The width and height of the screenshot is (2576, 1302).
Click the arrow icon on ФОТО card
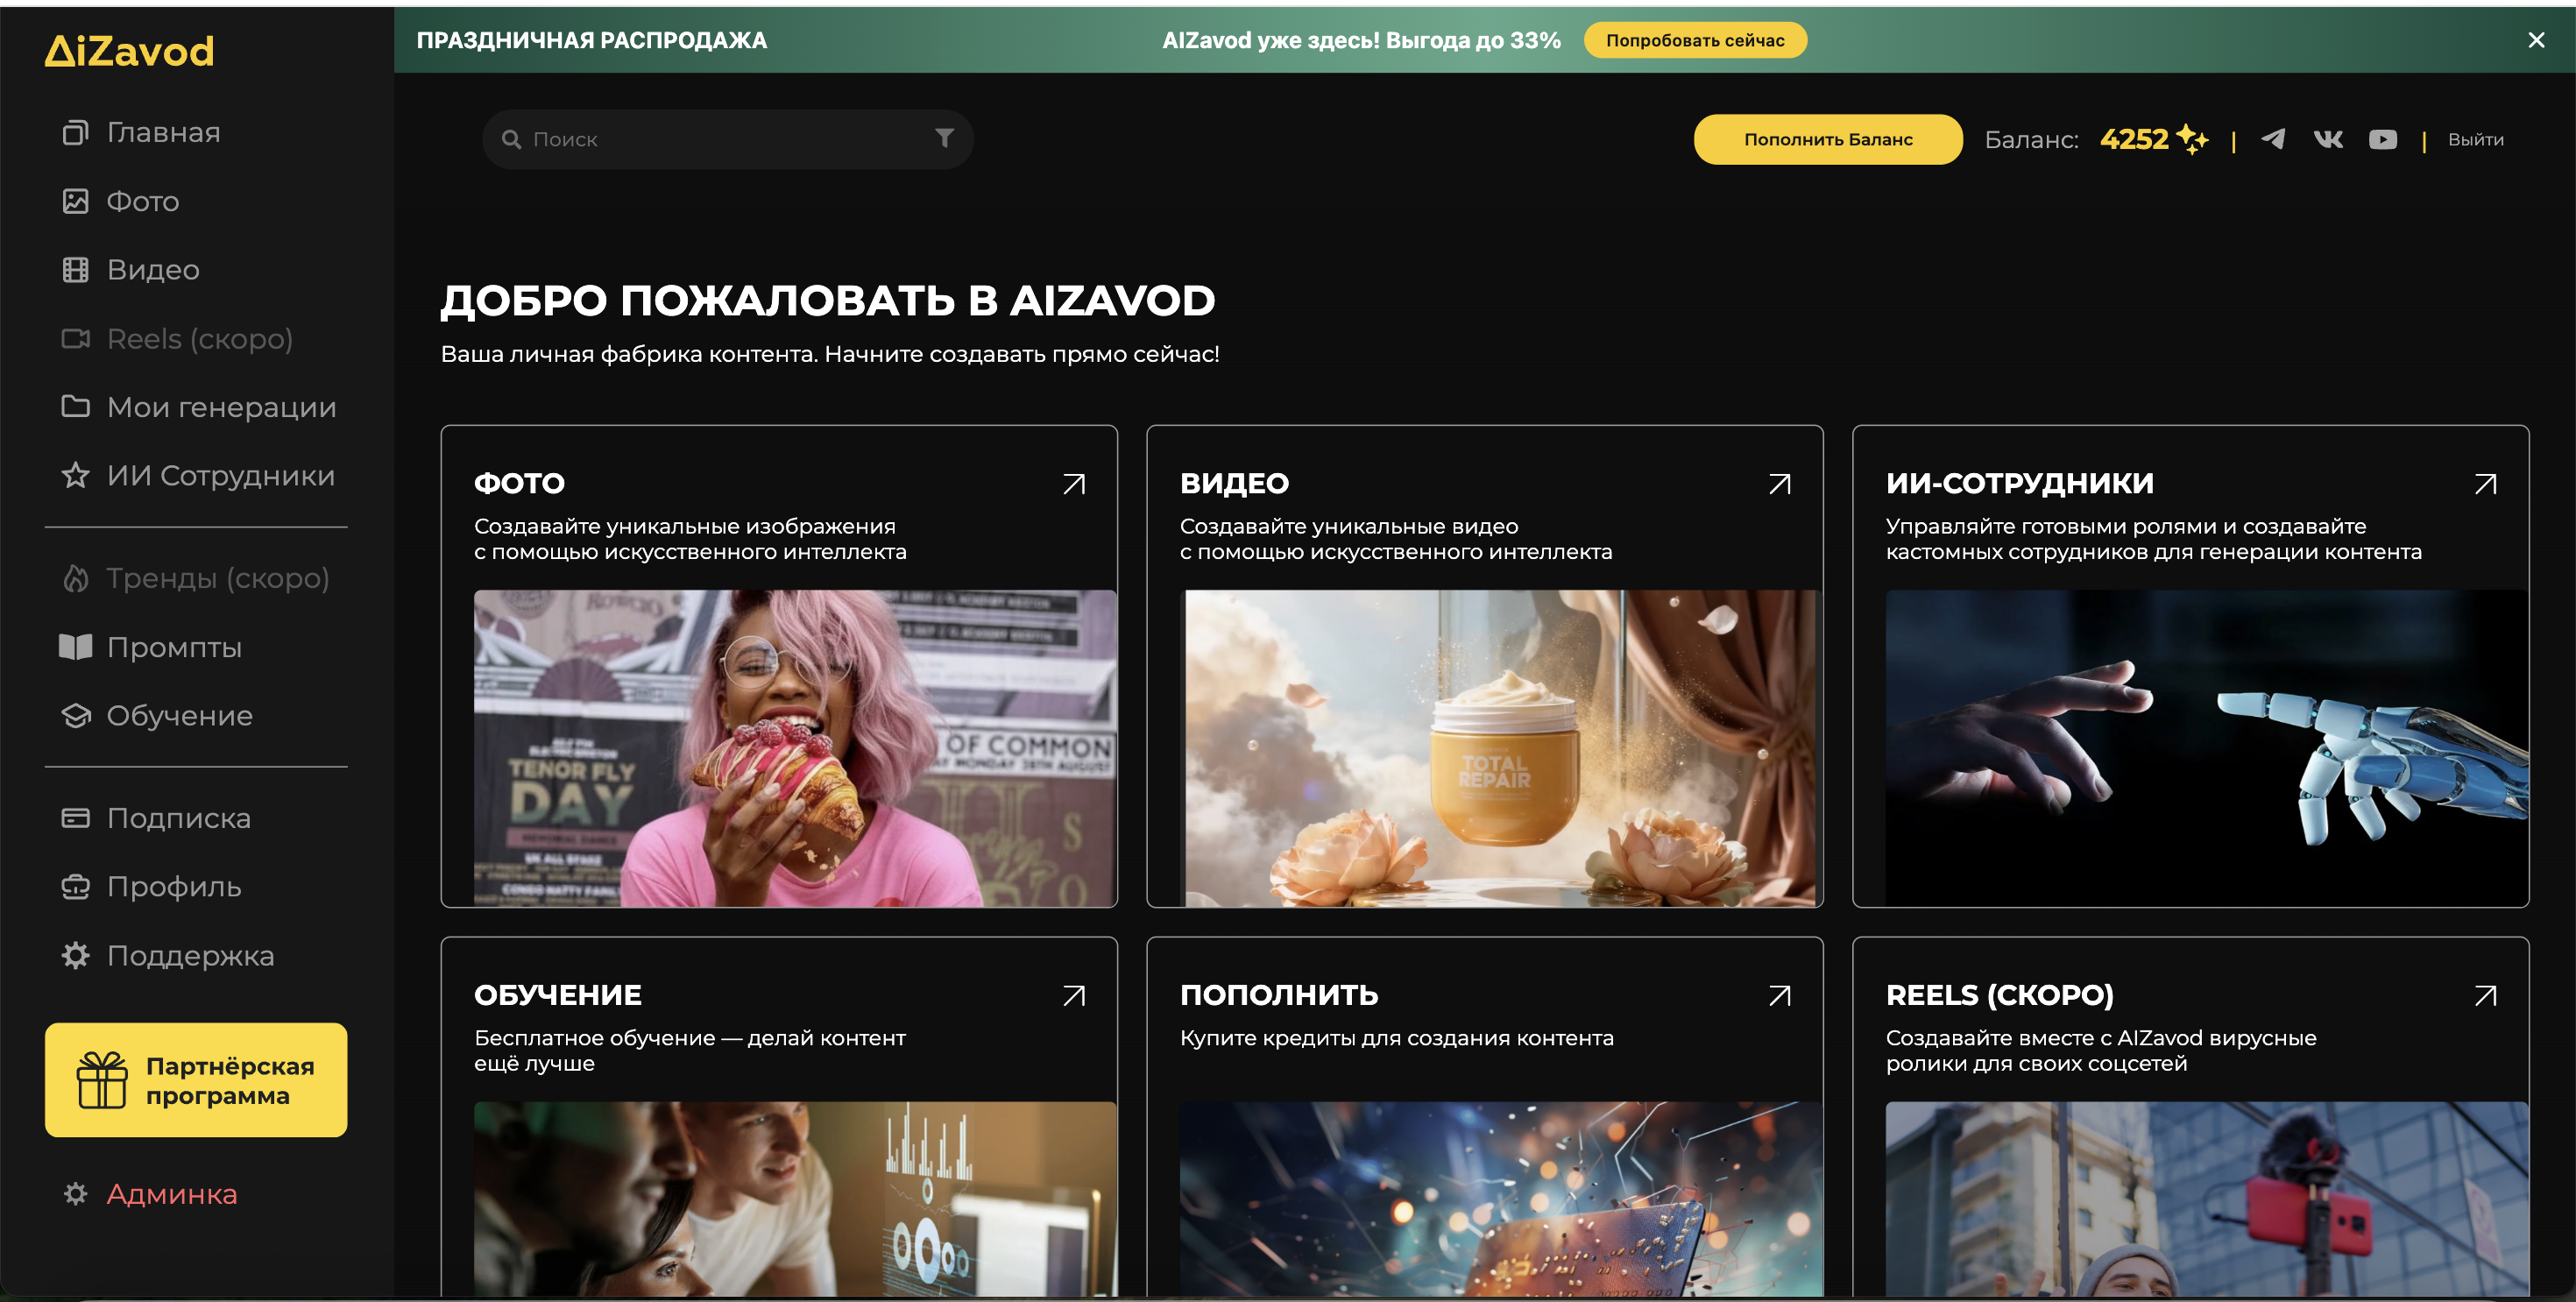[x=1073, y=484]
